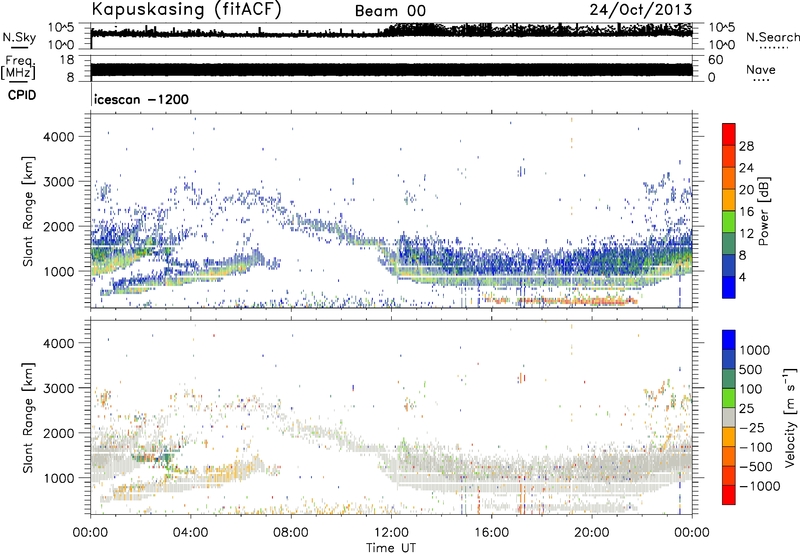
Task: Click the '2000' tick on Power panel axis
Action: coord(58,226)
